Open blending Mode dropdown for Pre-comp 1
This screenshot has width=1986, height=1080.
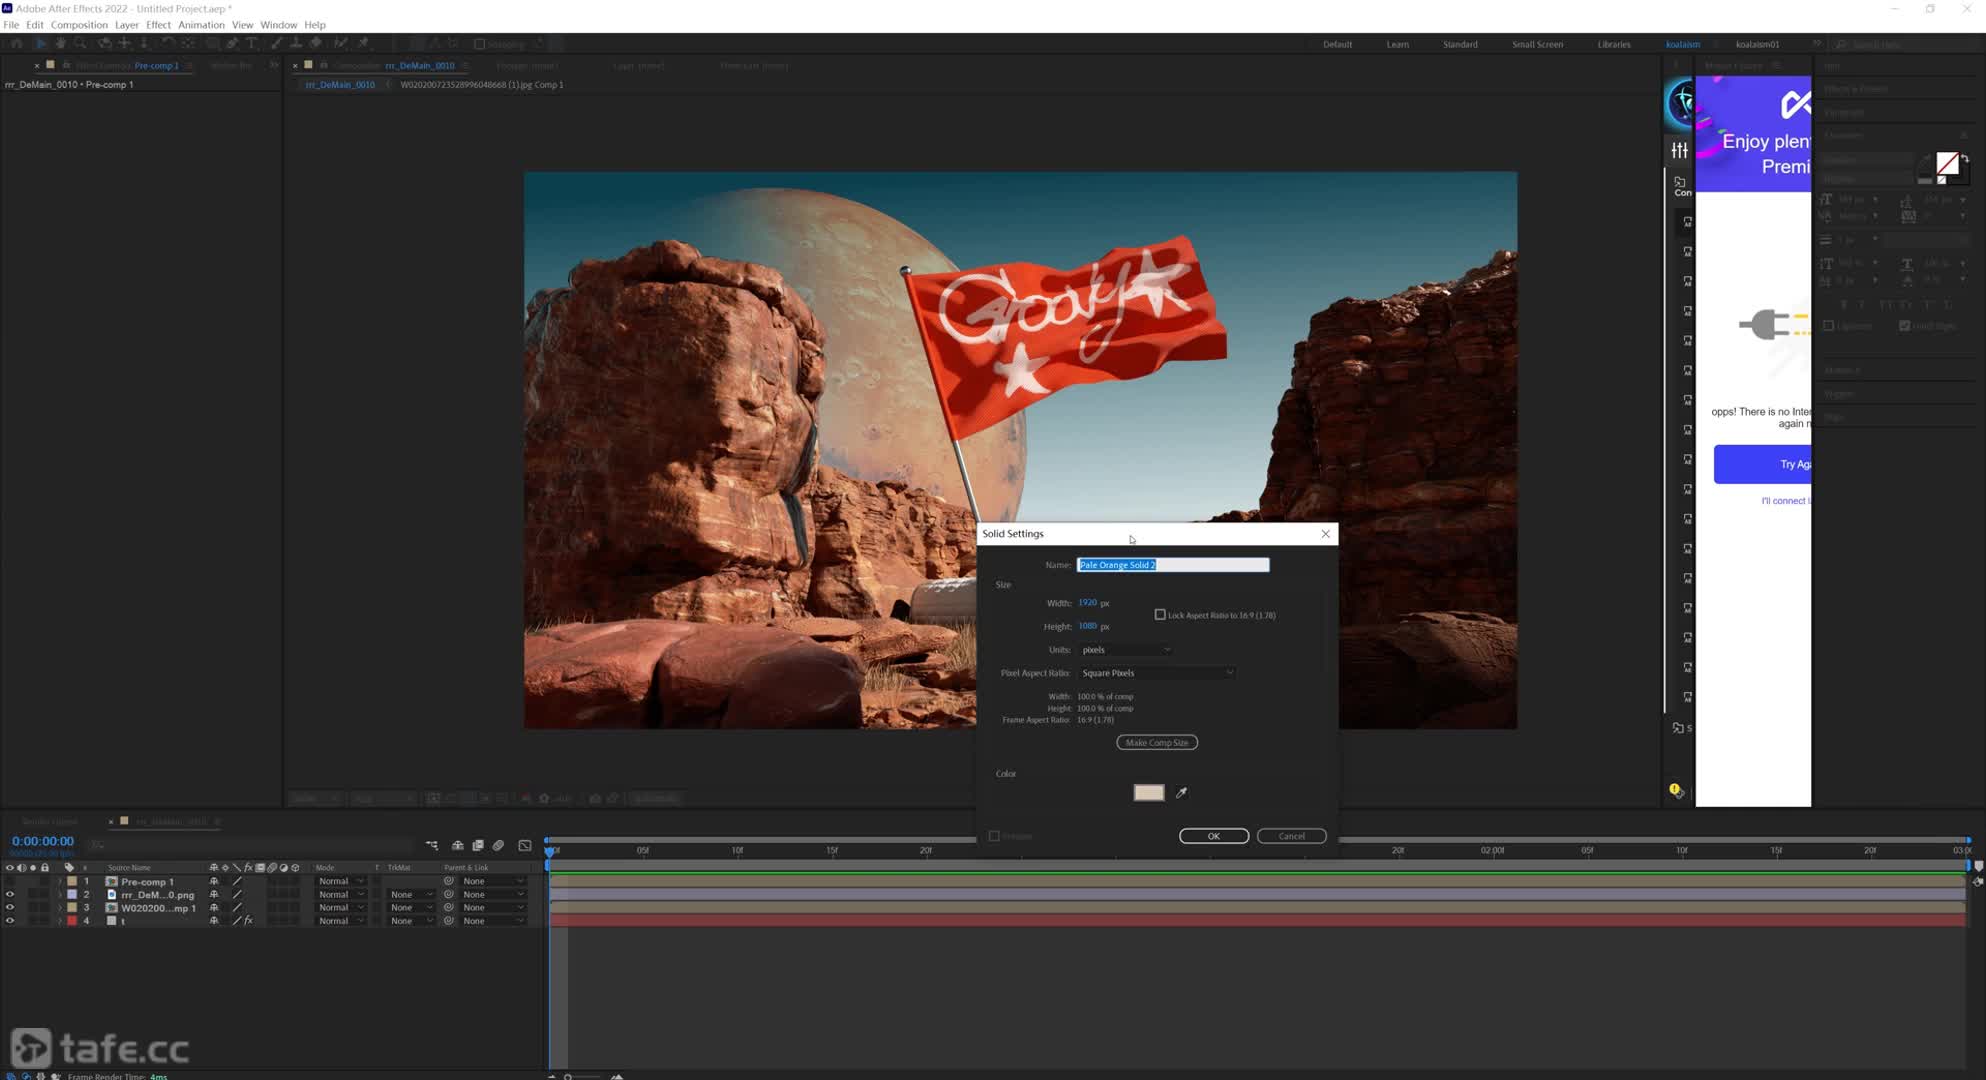click(340, 882)
